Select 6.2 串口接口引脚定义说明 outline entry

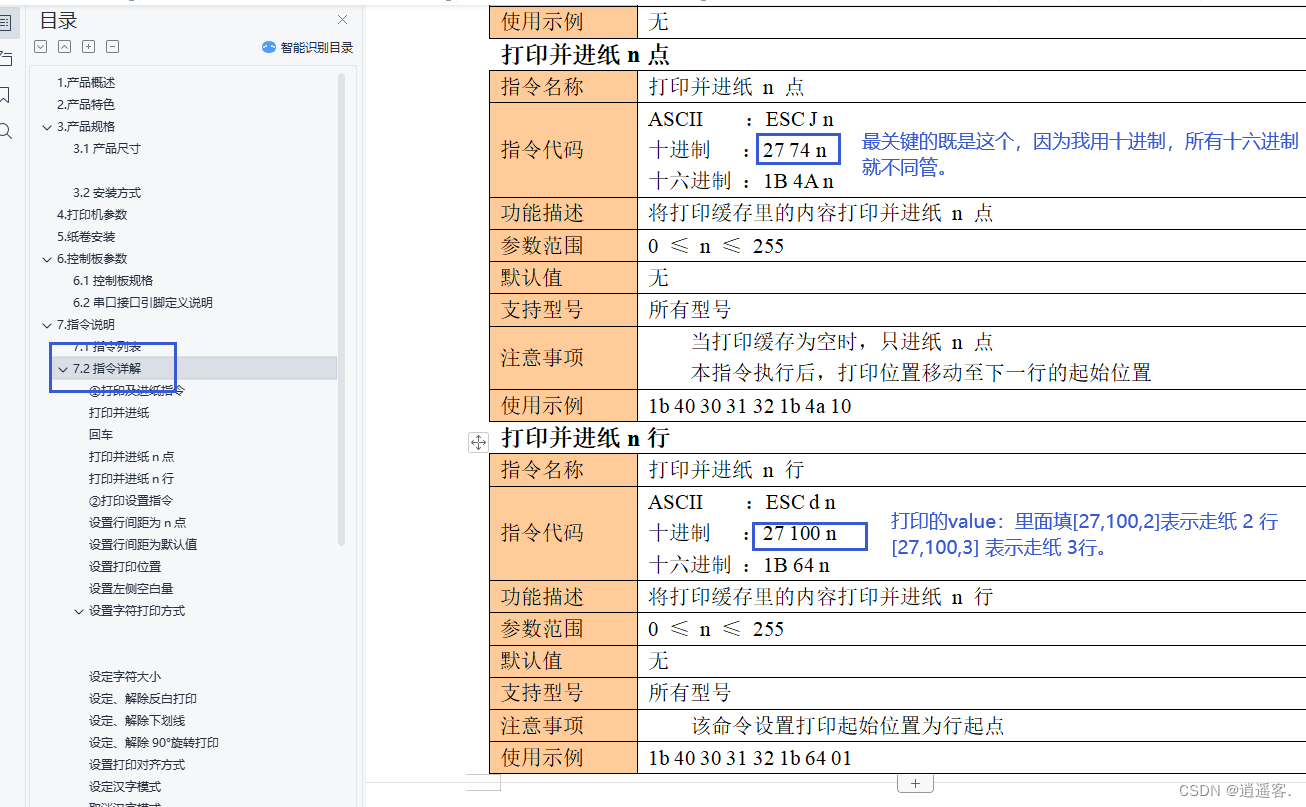tap(143, 303)
